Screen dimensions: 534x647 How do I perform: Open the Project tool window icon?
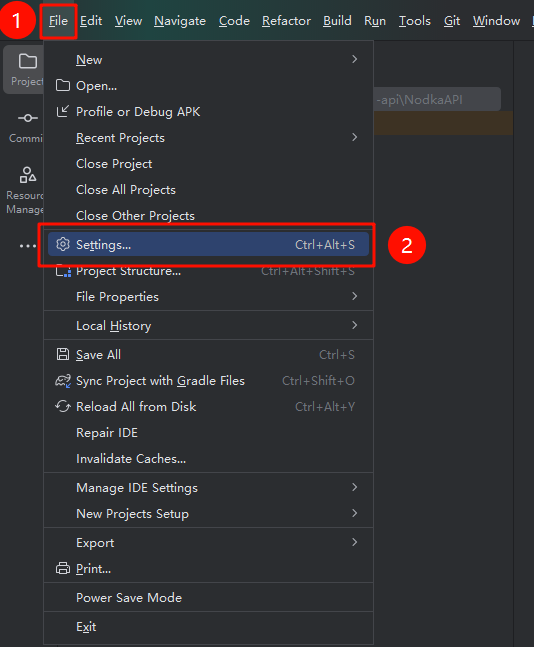[27, 61]
